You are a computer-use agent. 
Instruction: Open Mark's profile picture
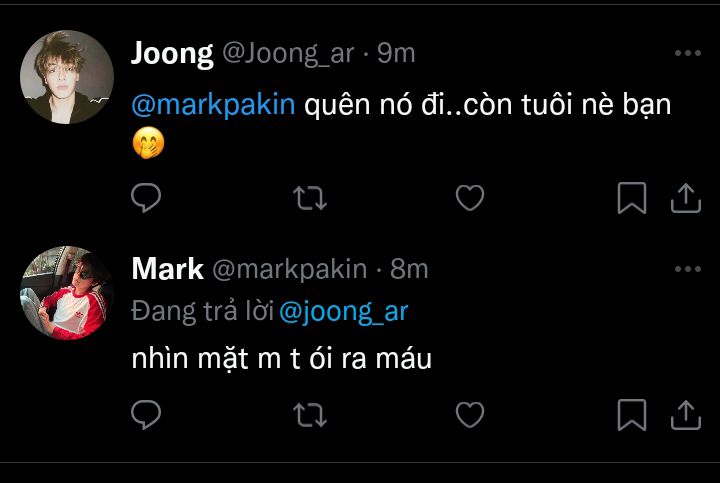67,293
